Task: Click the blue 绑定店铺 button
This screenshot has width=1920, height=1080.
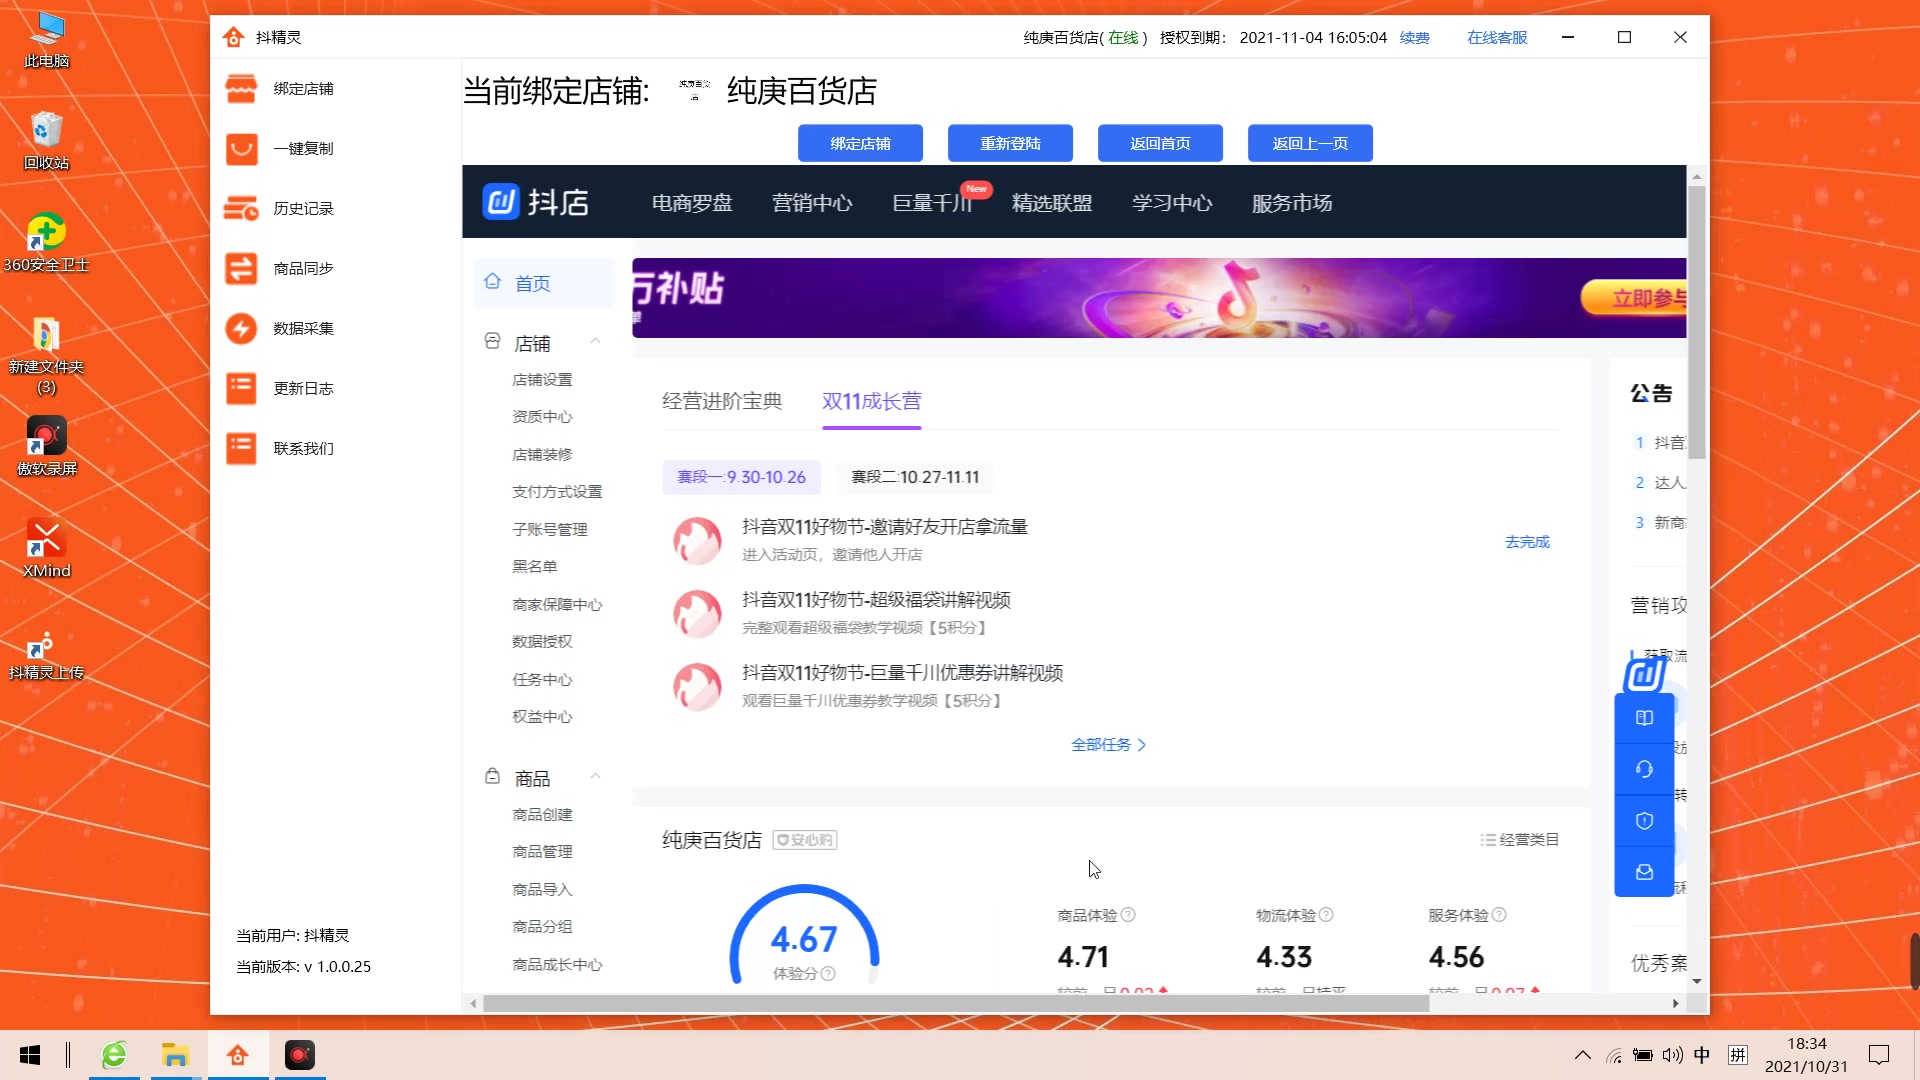Action: [x=860, y=143]
